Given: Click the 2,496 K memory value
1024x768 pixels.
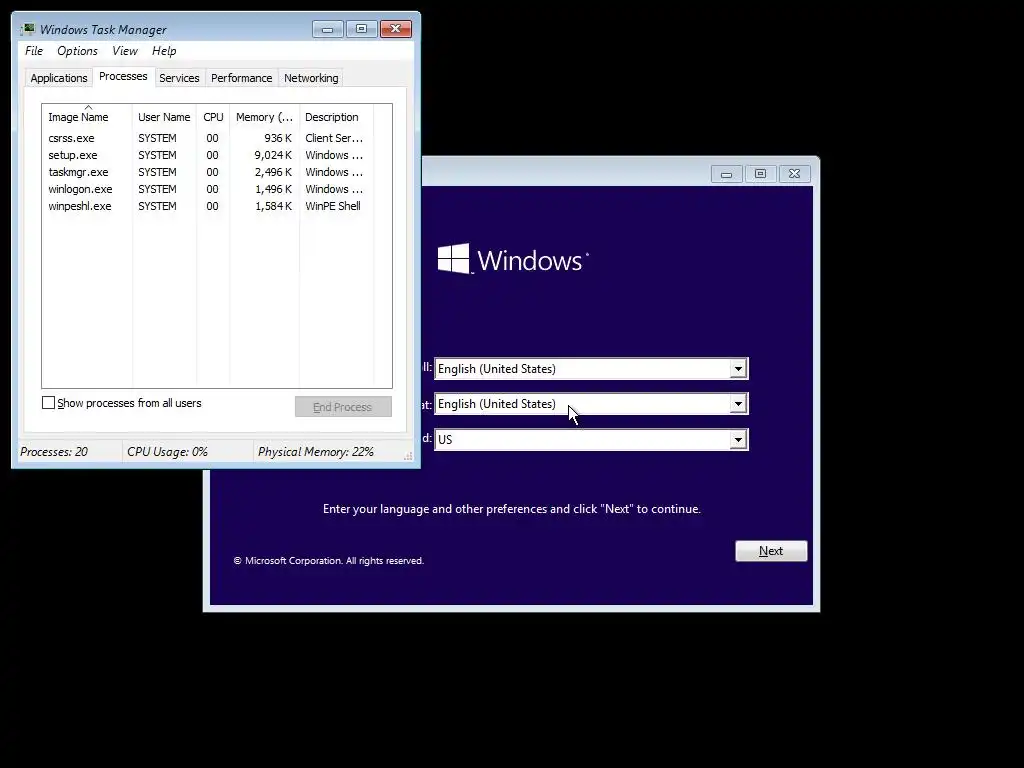Looking at the screenshot, I should [273, 172].
